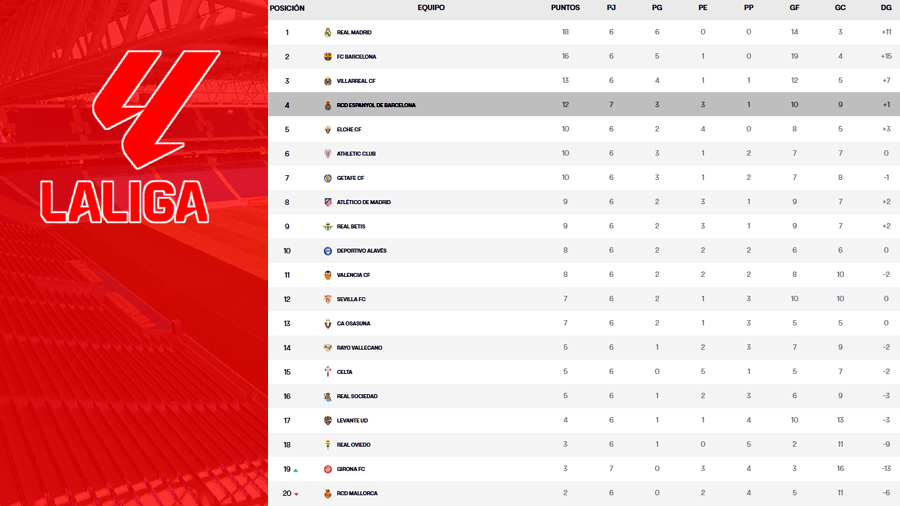
Task: Sort table by EQUIPO column header
Action: click(x=431, y=8)
